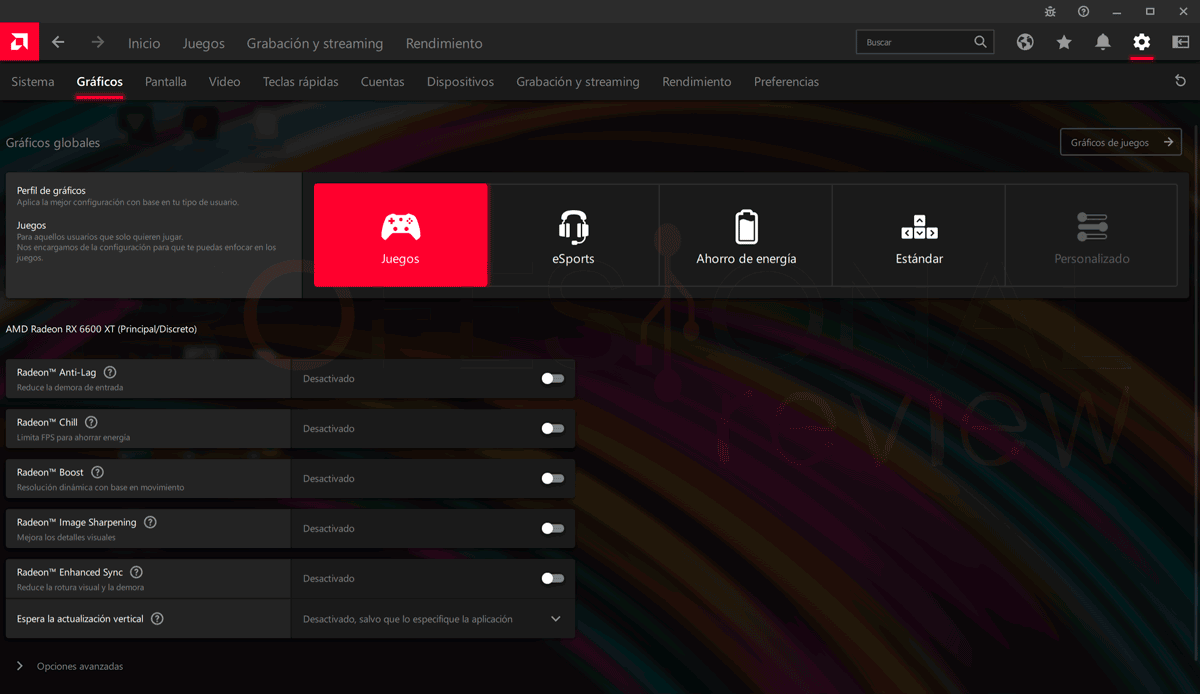The height and width of the screenshot is (694, 1200).
Task: Click the 'Perfil de gráficos' label
Action: [x=51, y=190]
